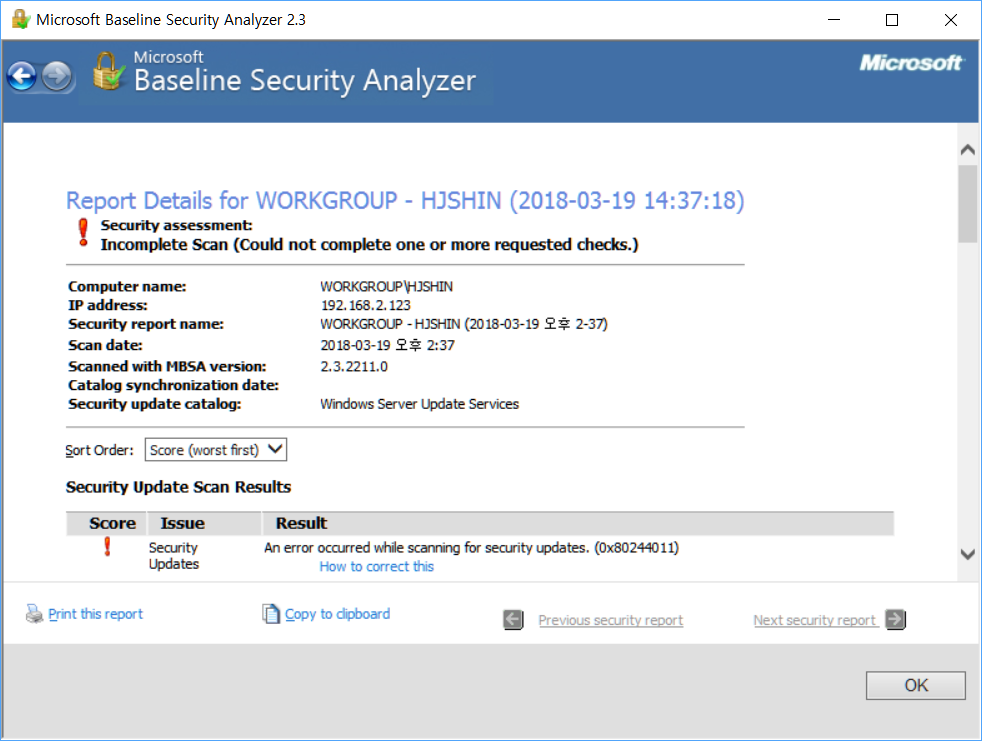Click Security Updates issue cell
The height and width of the screenshot is (741, 982).
tap(173, 556)
